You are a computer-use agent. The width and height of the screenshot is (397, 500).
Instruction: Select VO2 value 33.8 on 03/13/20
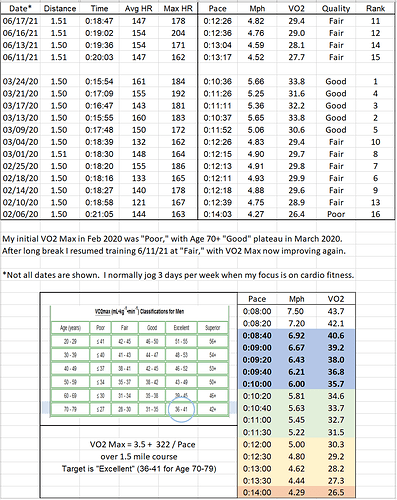296,118
